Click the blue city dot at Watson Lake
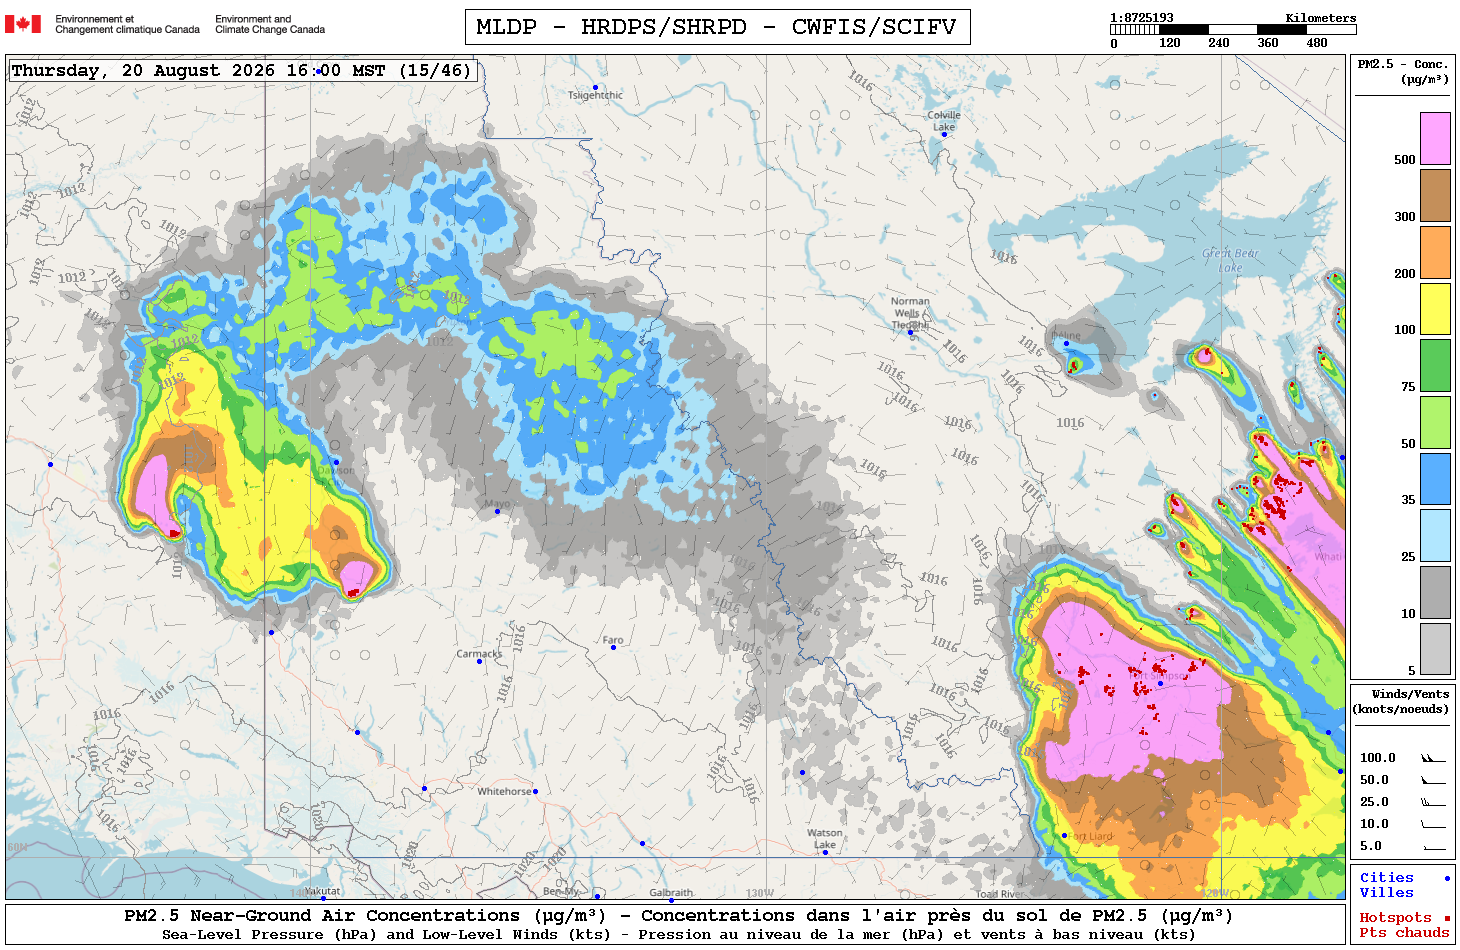This screenshot has width=1460, height=950. point(825,852)
